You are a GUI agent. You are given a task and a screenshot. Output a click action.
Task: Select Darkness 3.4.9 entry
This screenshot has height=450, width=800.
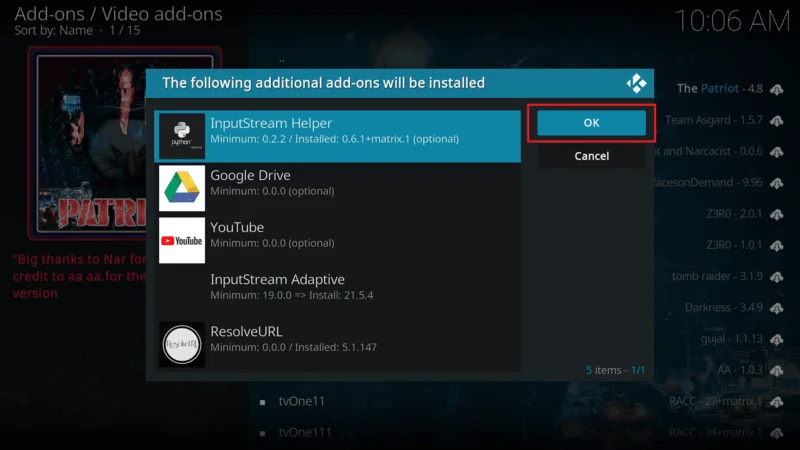(723, 308)
